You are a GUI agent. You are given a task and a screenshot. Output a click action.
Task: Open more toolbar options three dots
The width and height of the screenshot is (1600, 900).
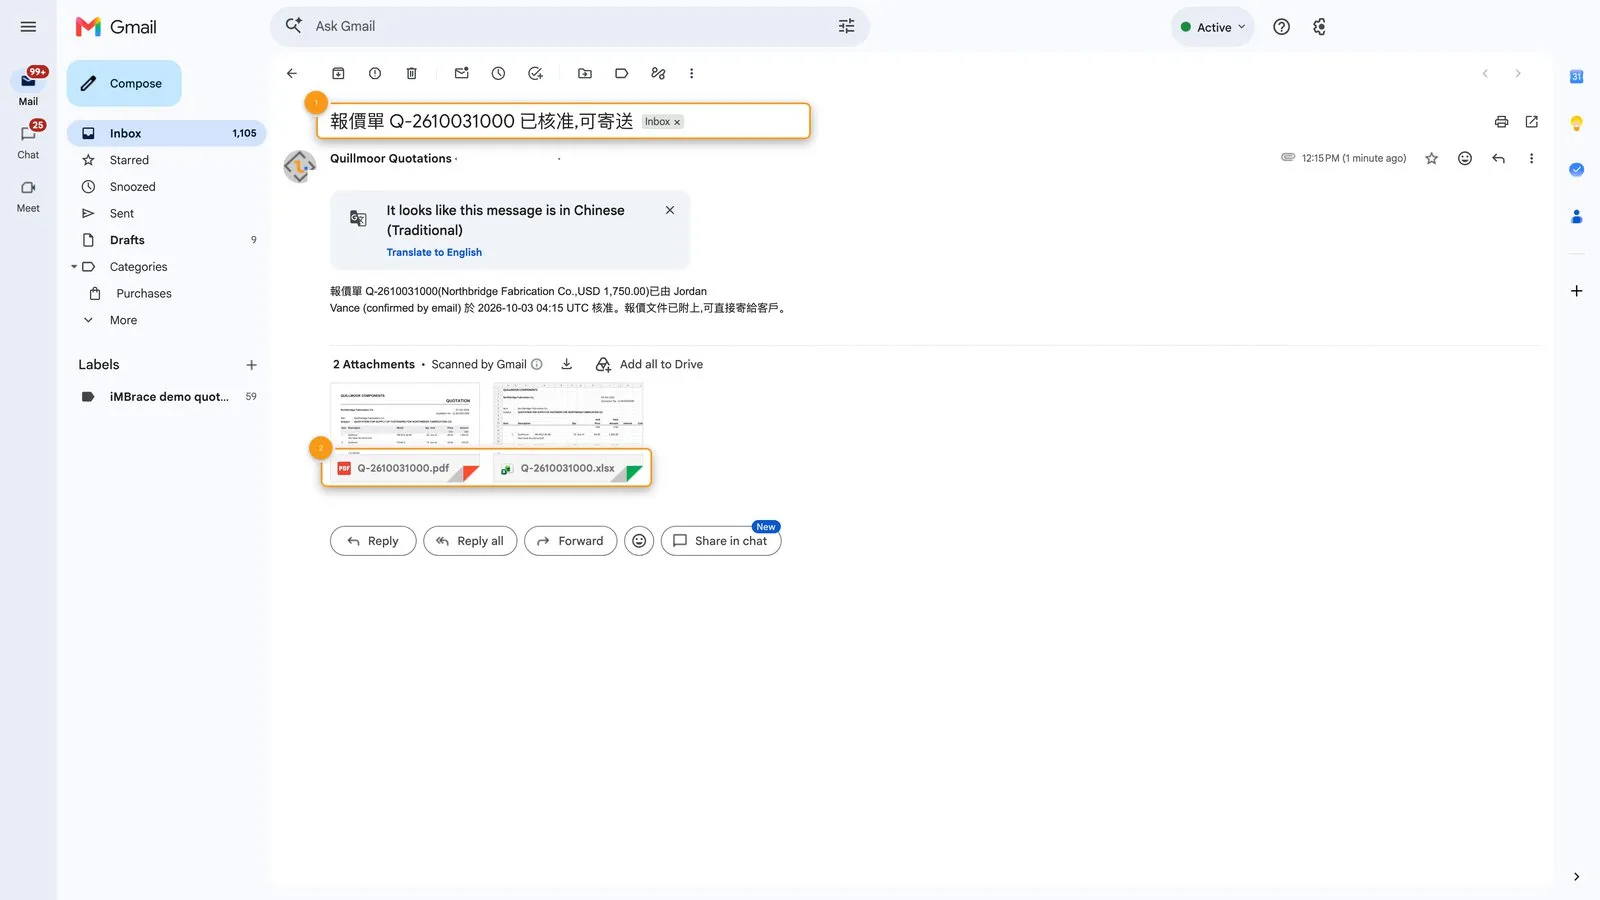point(691,73)
